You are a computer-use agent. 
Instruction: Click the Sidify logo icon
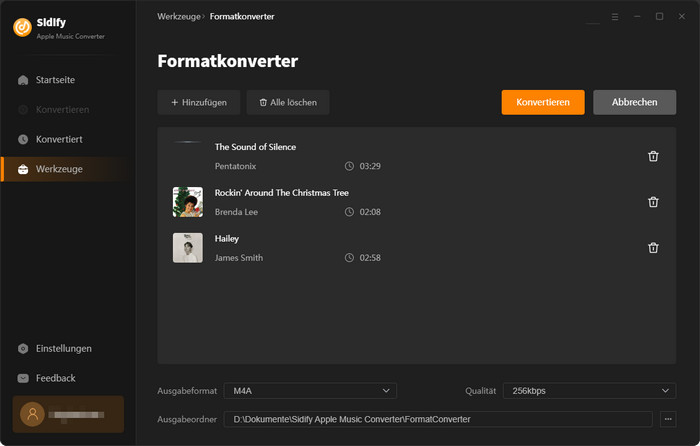[21, 27]
